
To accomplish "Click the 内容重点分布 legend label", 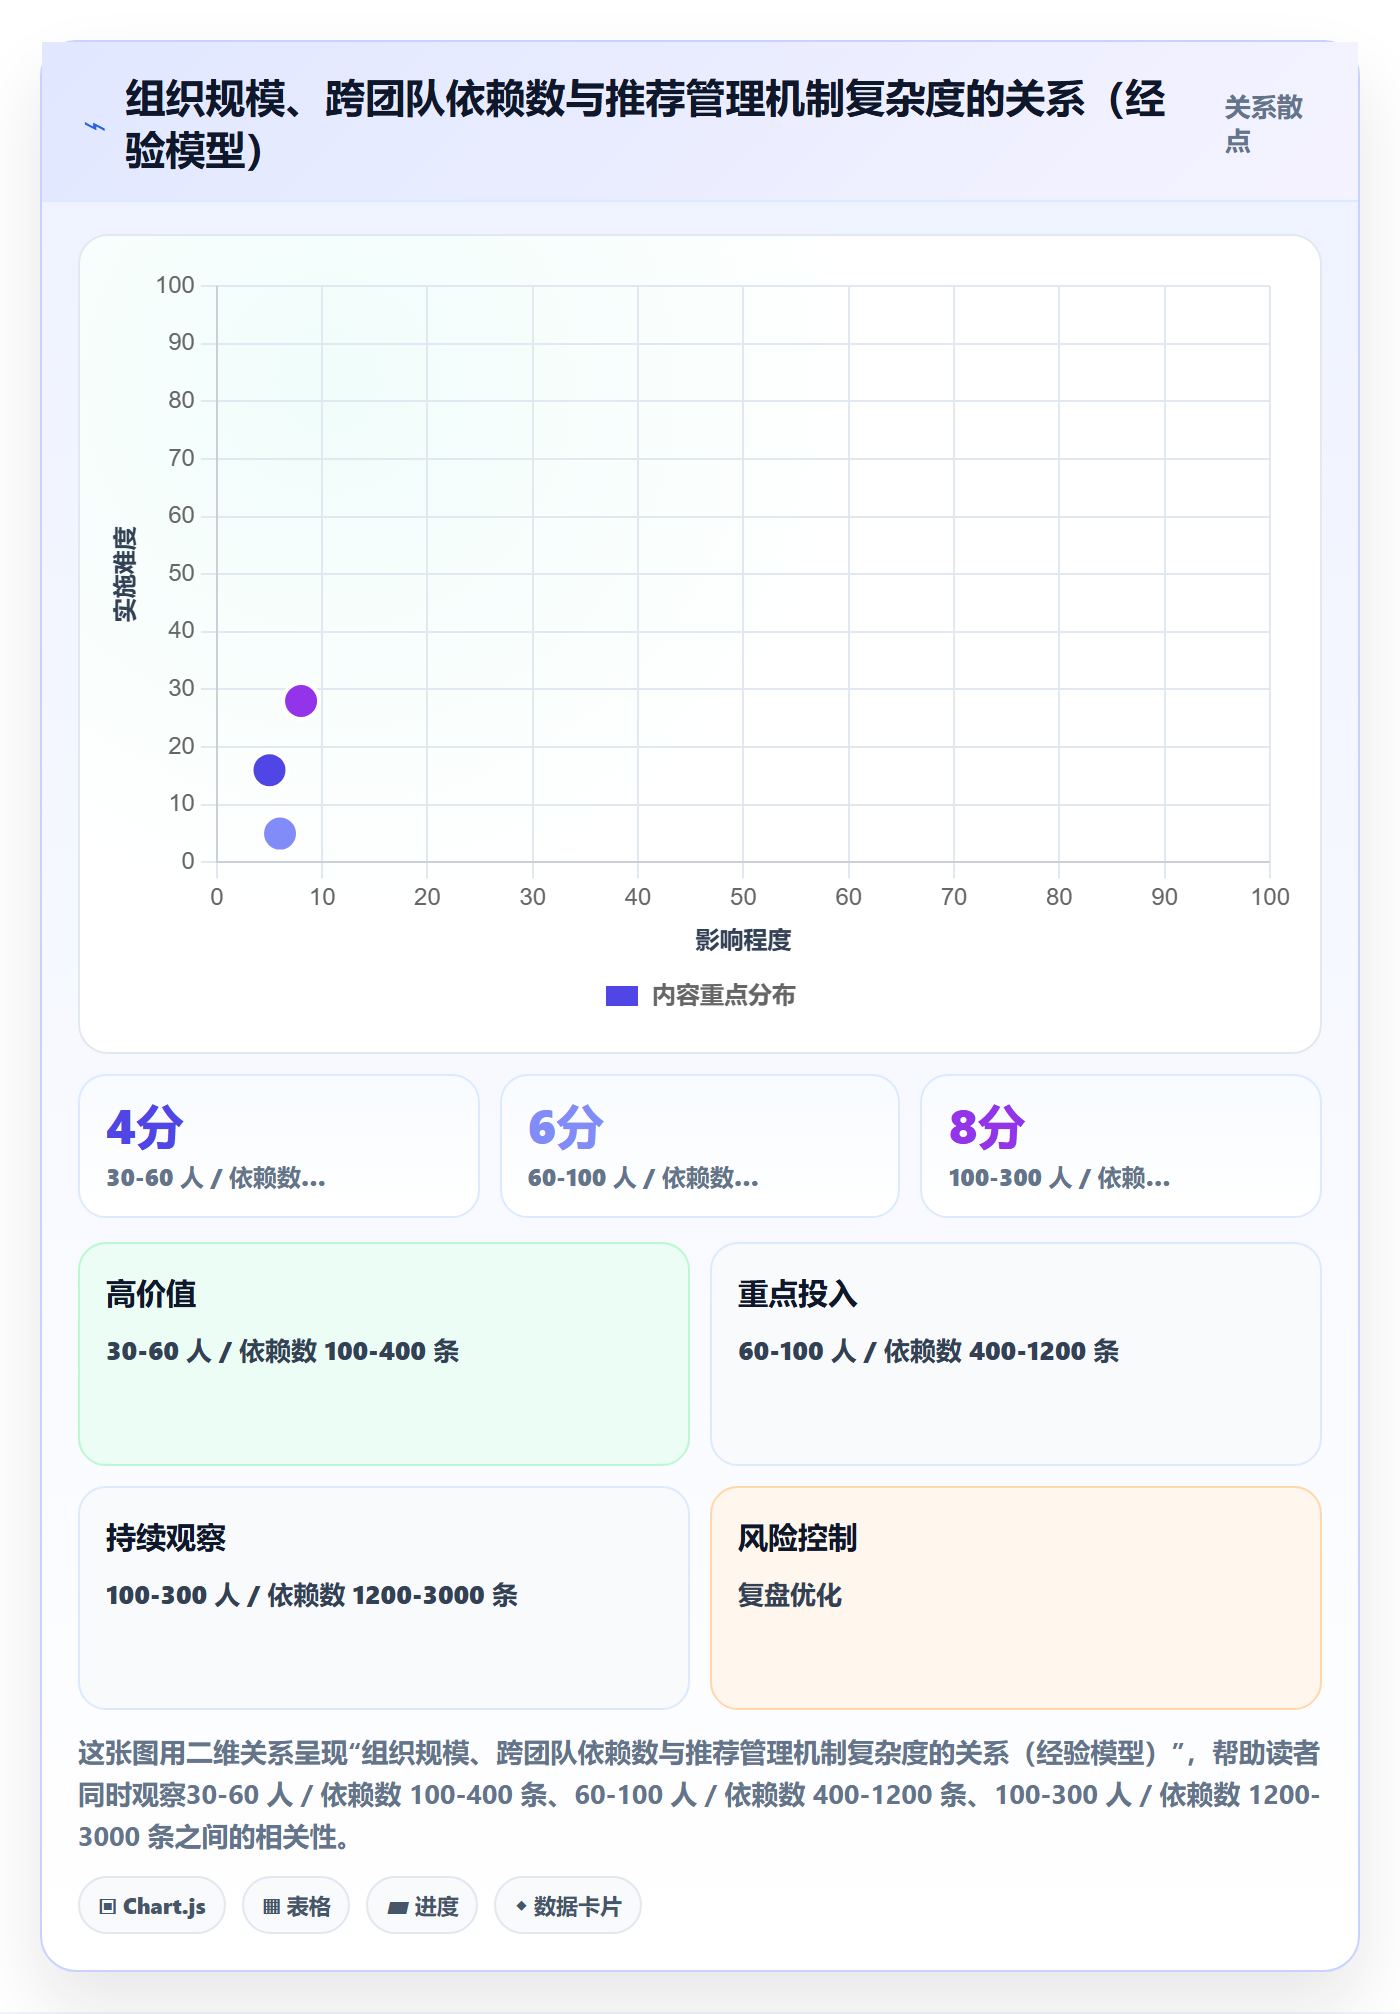I will [x=723, y=996].
